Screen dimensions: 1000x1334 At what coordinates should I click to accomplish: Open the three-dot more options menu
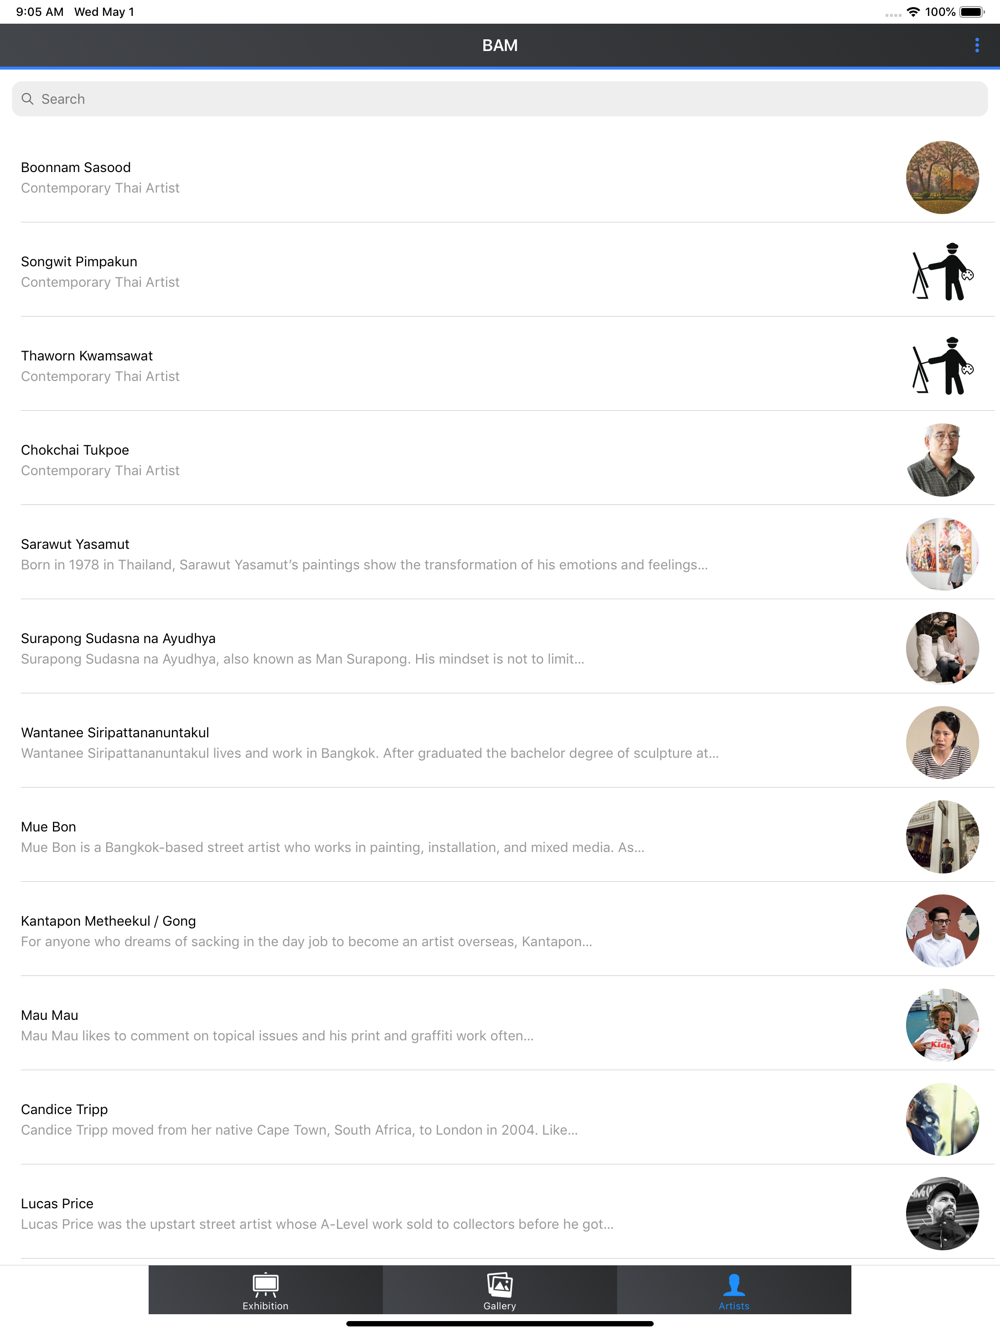(977, 45)
